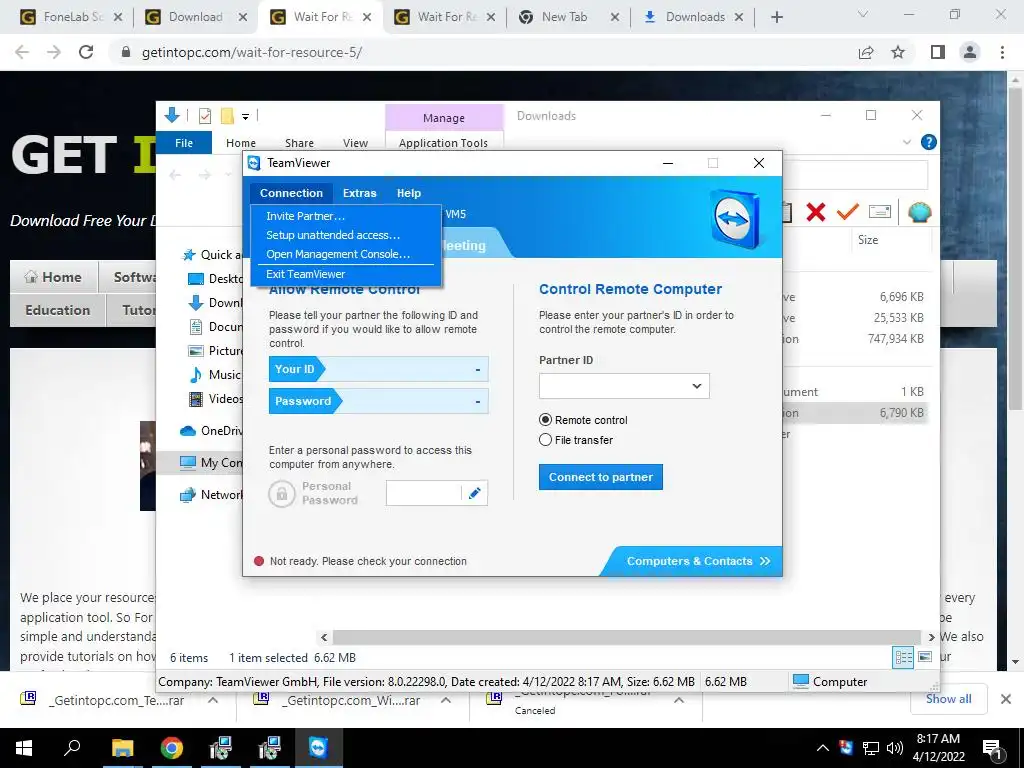Click the TeamViewer logo icon in banner
The width and height of the screenshot is (1024, 768).
tap(735, 218)
